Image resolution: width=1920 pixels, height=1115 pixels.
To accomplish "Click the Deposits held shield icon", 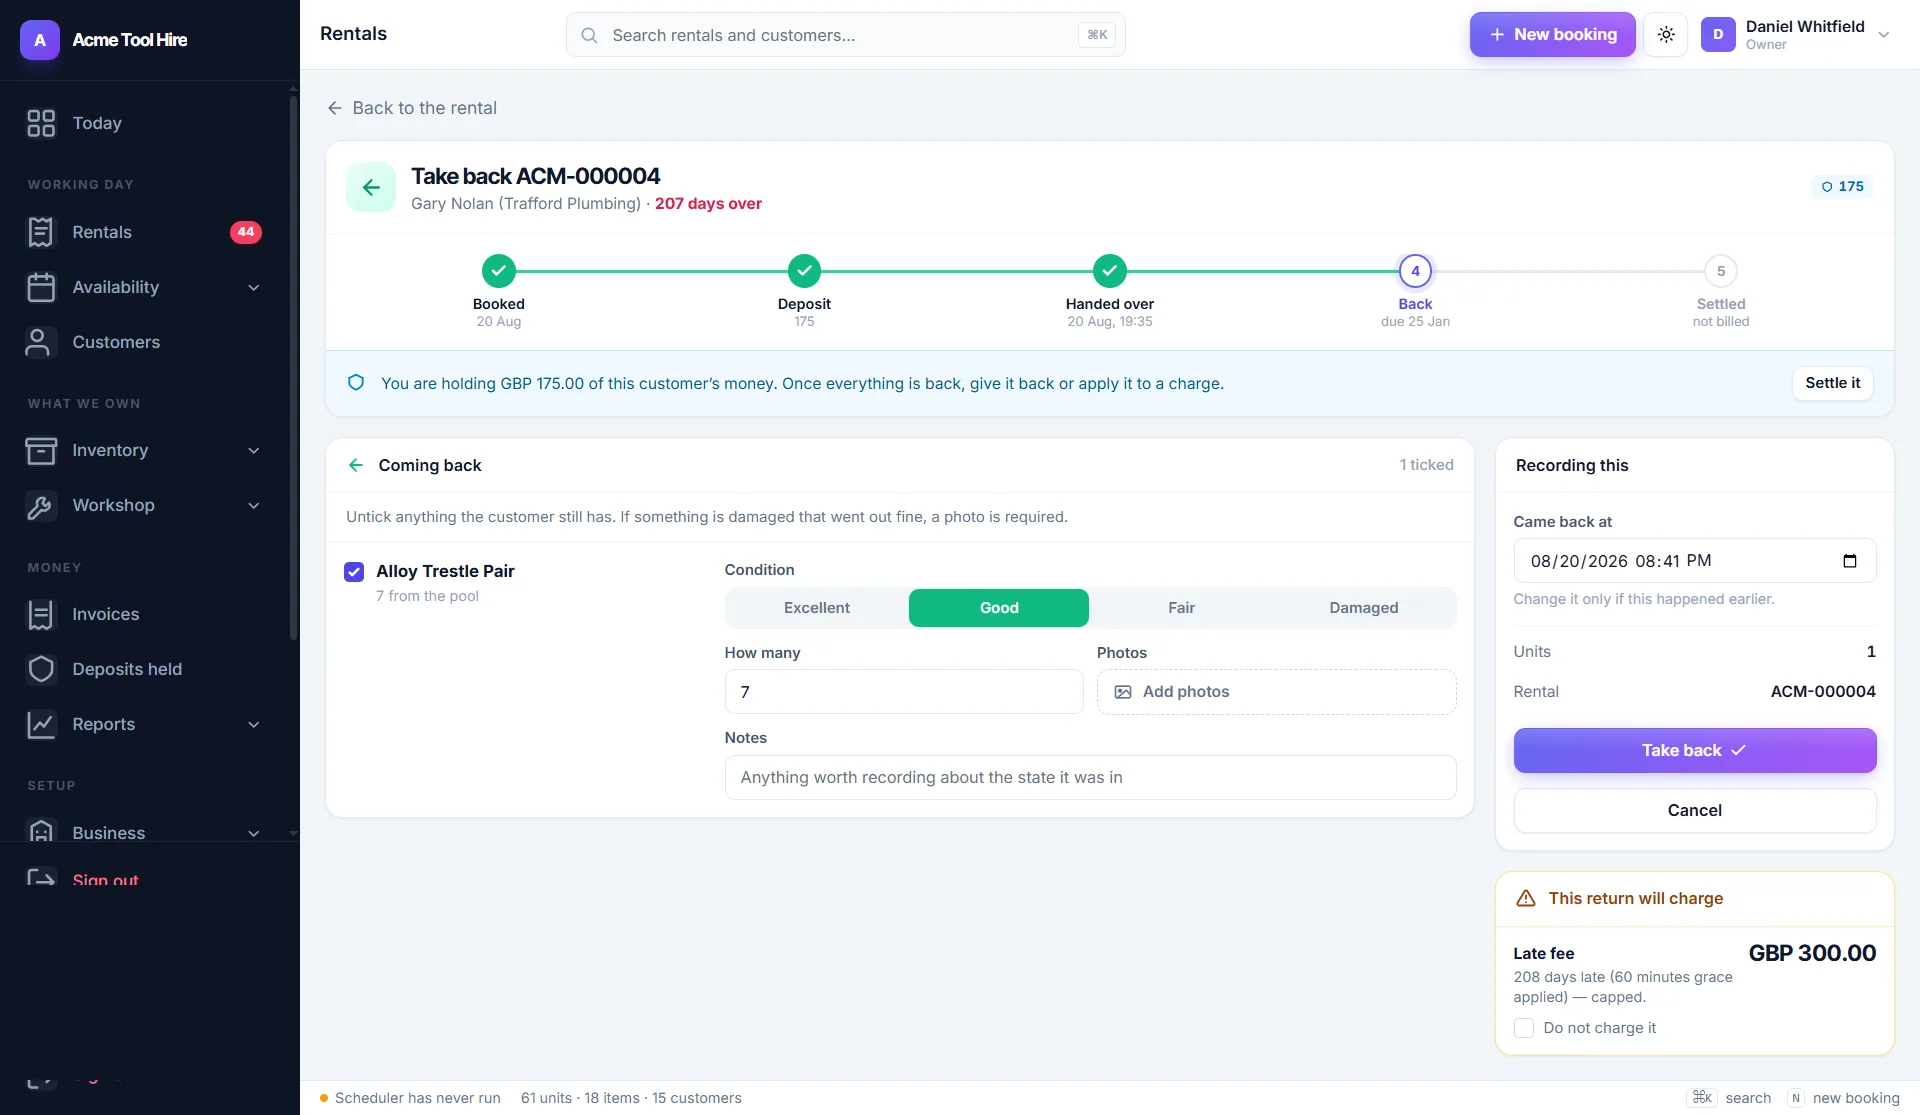I will [41, 669].
